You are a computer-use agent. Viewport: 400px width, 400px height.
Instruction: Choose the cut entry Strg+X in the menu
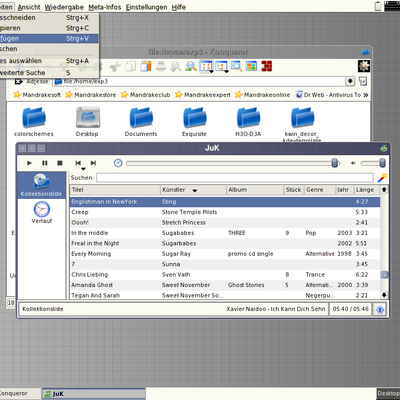[49, 18]
